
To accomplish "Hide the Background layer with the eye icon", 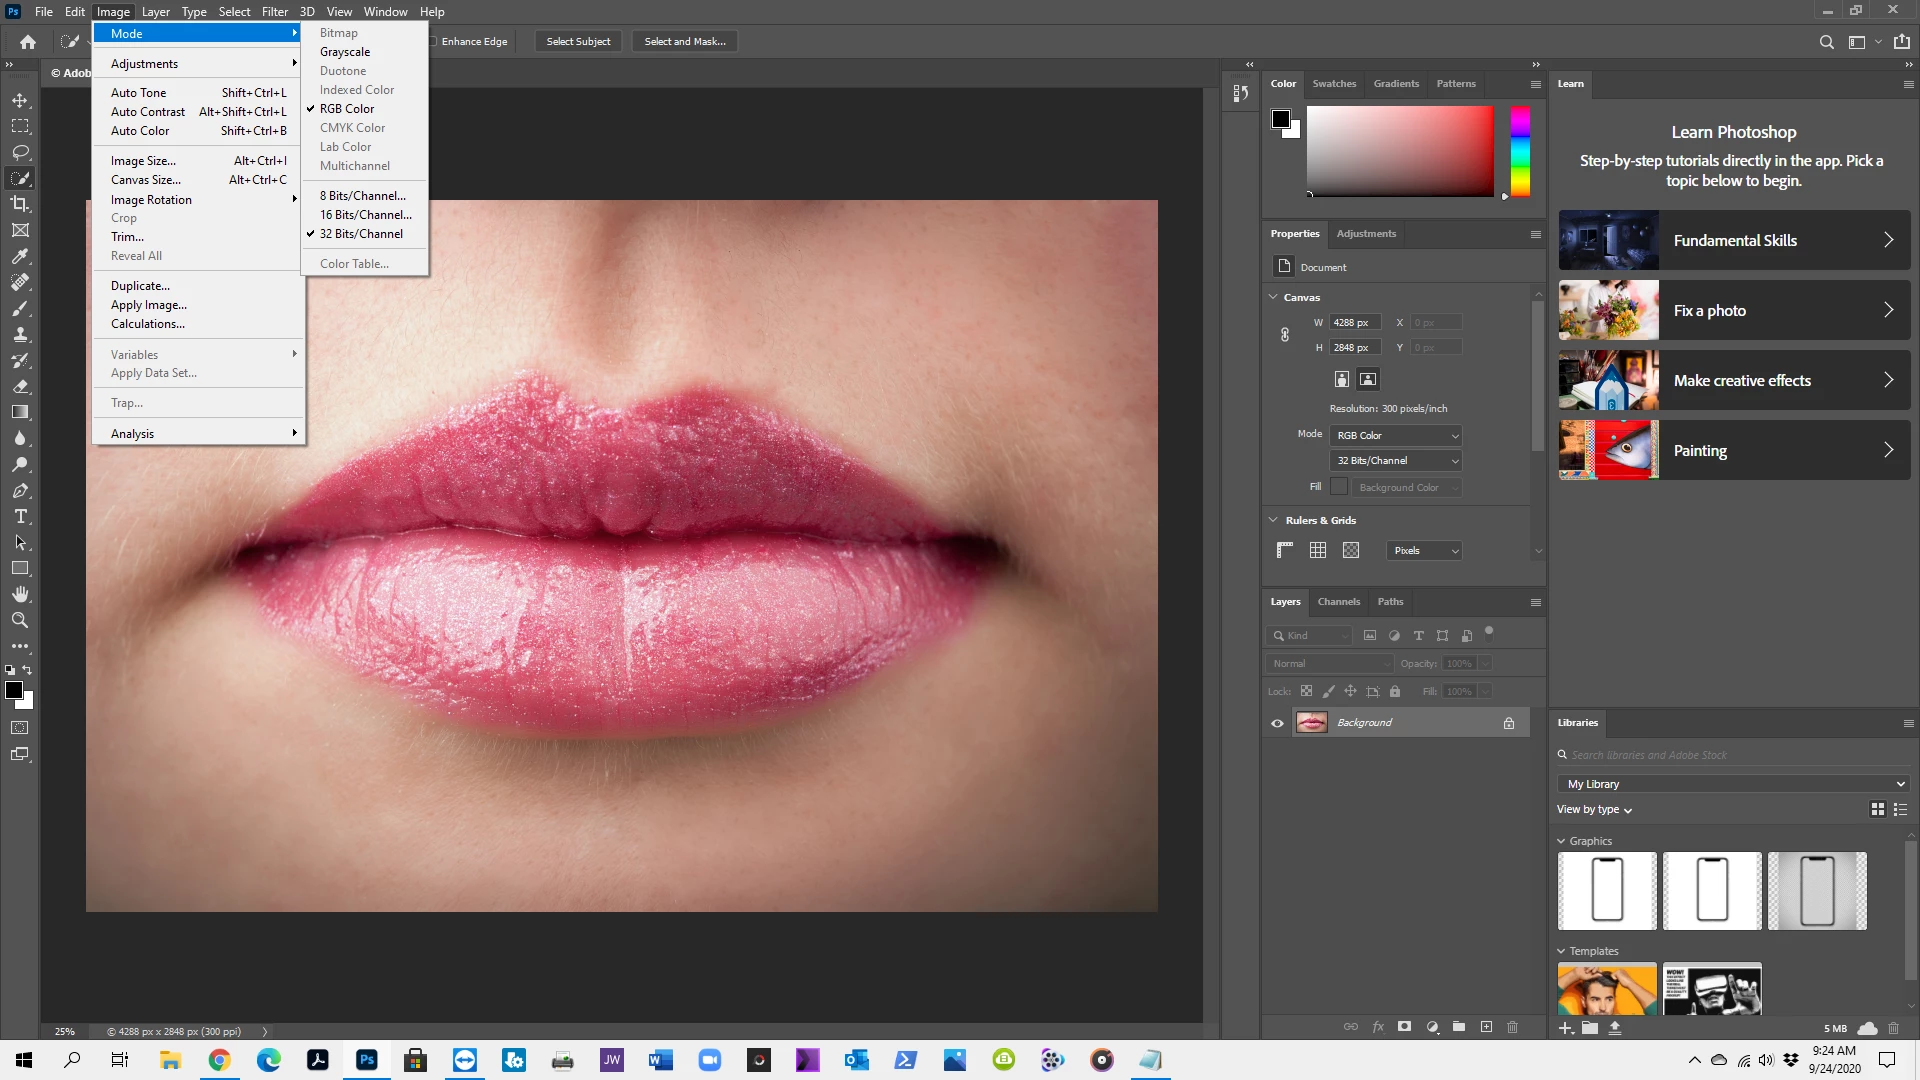I will [1277, 723].
